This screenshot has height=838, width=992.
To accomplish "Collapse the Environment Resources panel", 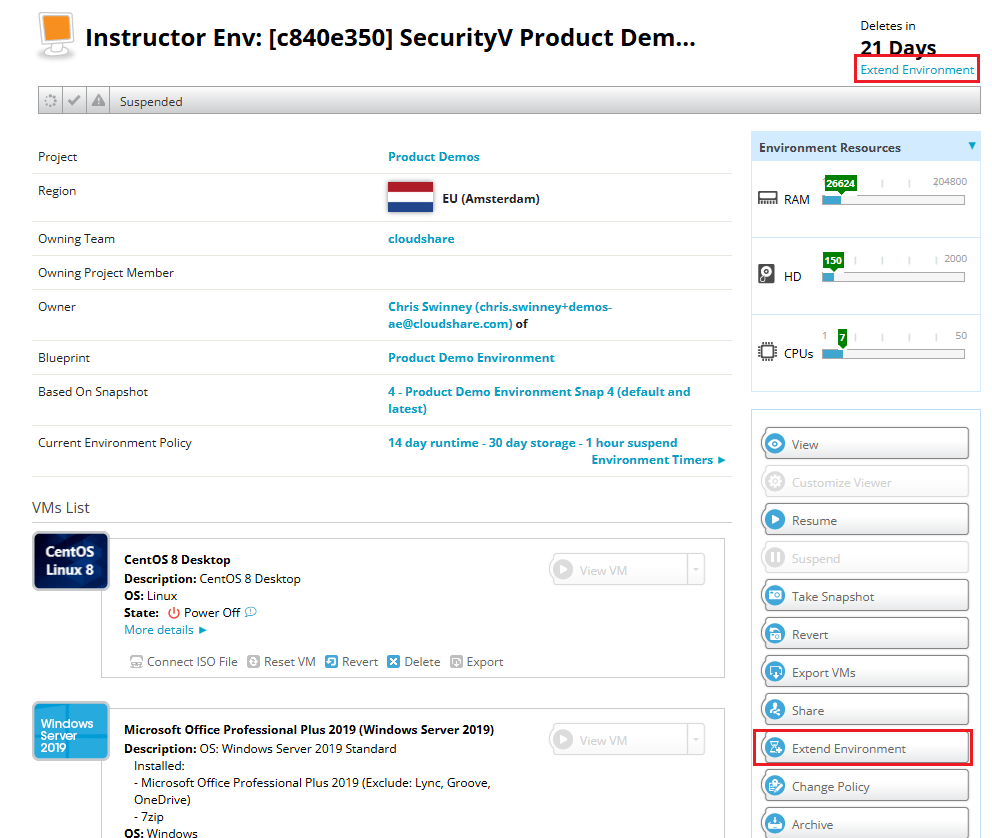I will click(971, 146).
